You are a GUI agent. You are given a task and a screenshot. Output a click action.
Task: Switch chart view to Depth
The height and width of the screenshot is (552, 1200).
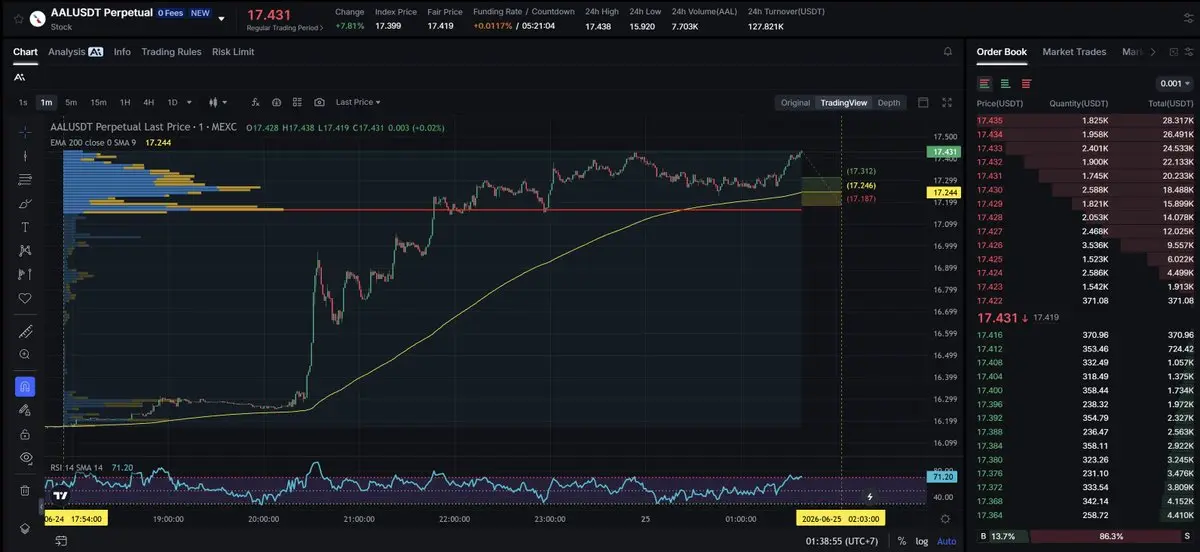889,102
